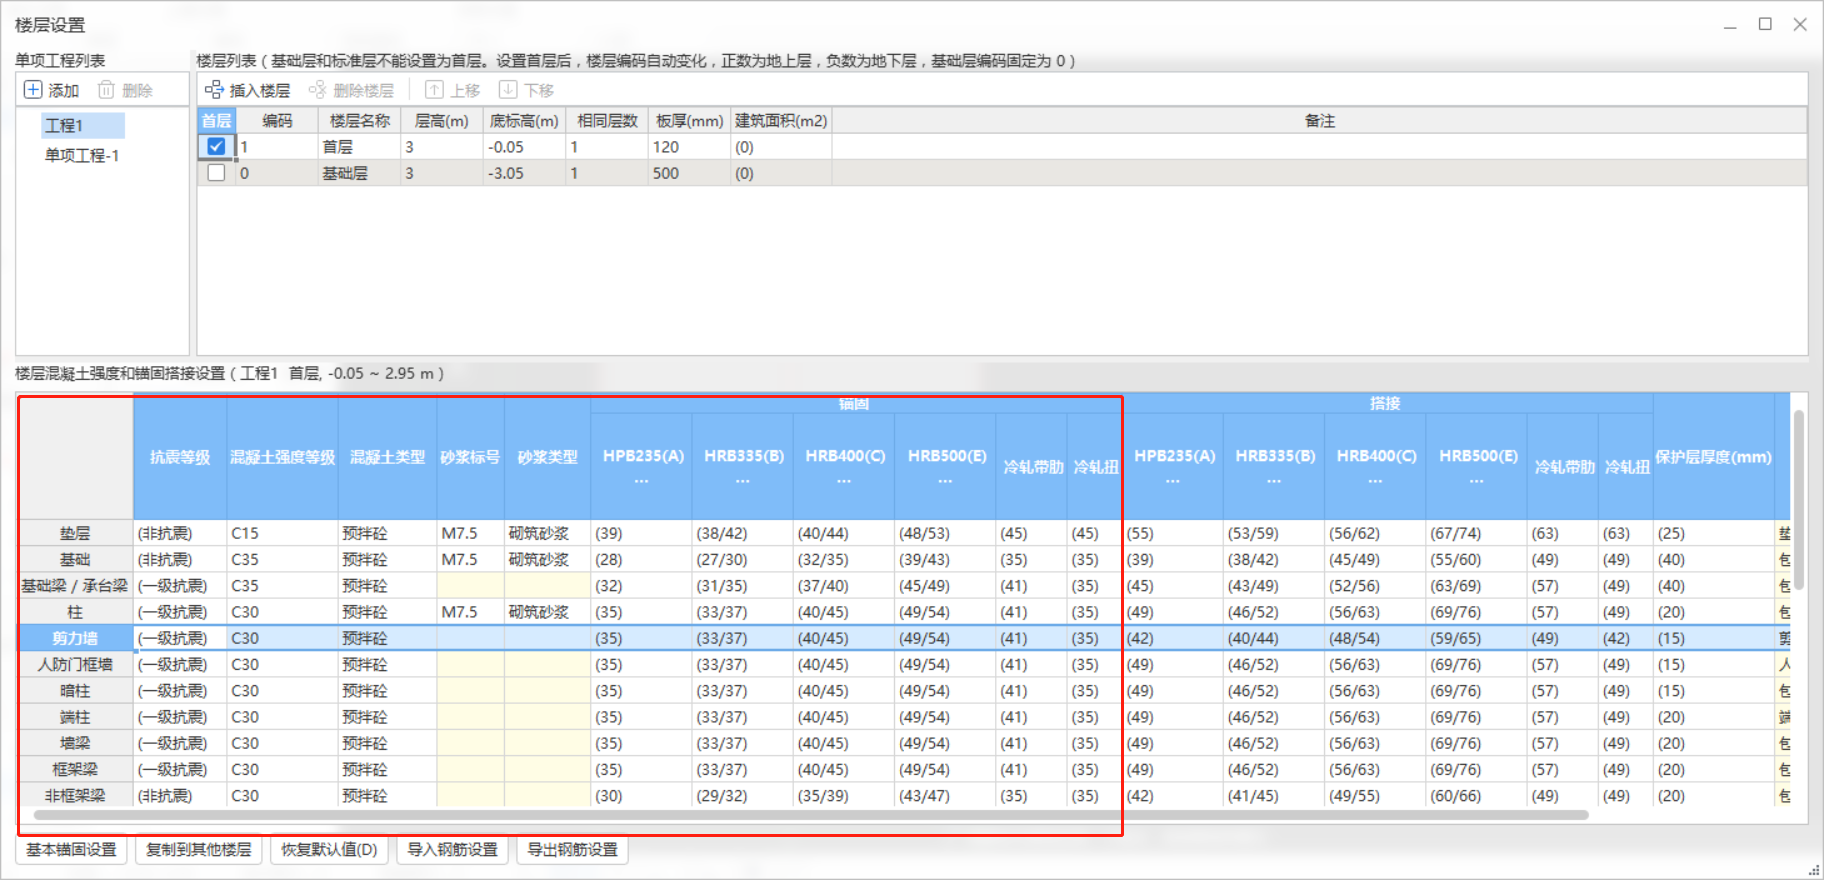Select the 剪力墙 row header

click(x=75, y=638)
